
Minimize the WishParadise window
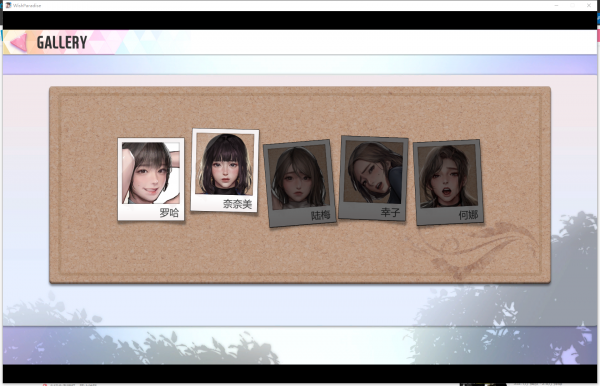point(556,5)
